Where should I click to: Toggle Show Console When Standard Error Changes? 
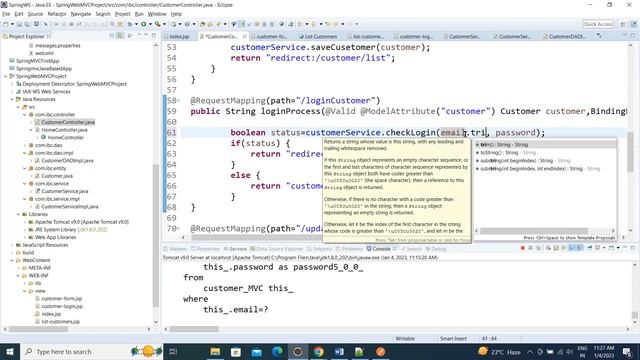pos(579,248)
